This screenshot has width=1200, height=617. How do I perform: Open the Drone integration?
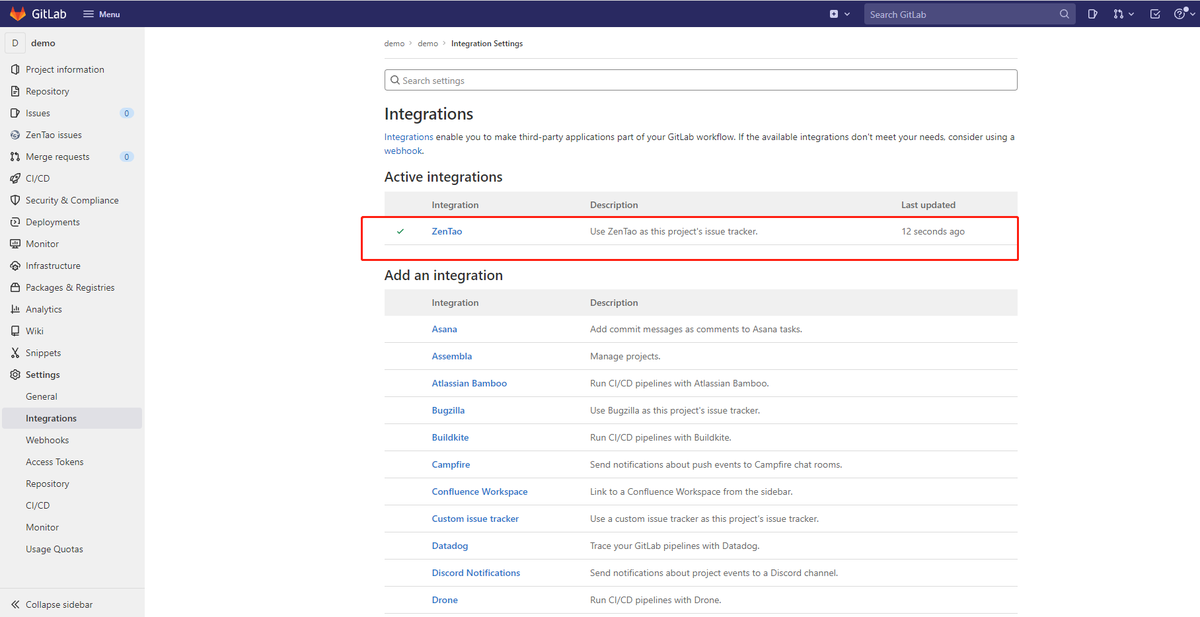445,600
